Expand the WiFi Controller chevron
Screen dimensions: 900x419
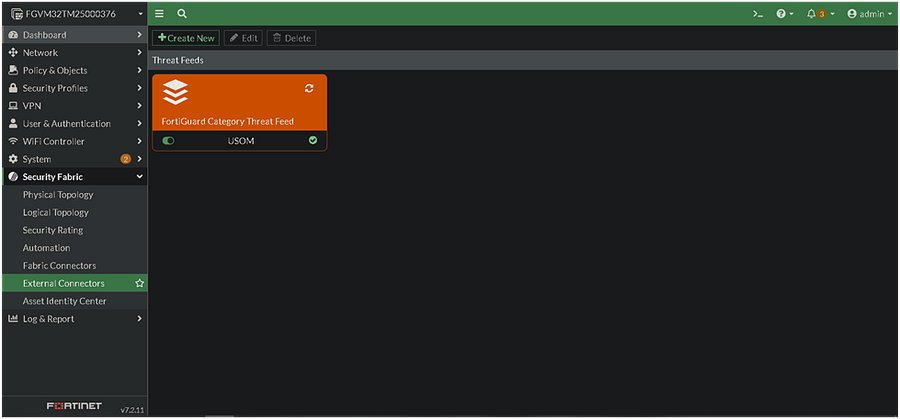tap(139, 142)
